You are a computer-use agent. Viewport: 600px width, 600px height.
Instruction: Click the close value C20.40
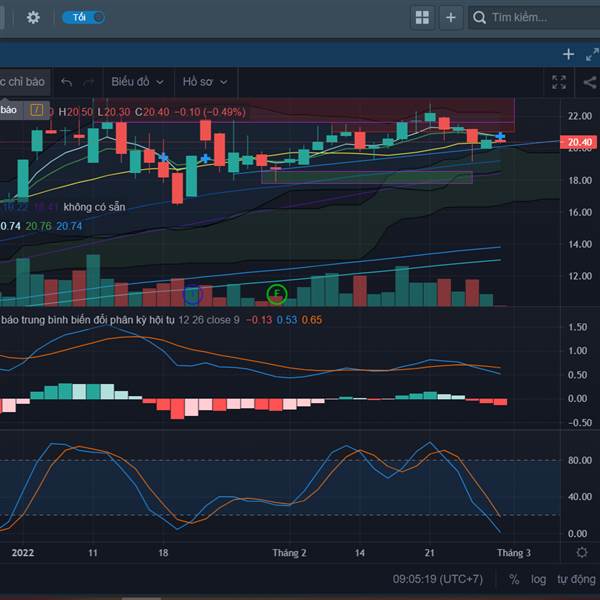(x=152, y=112)
